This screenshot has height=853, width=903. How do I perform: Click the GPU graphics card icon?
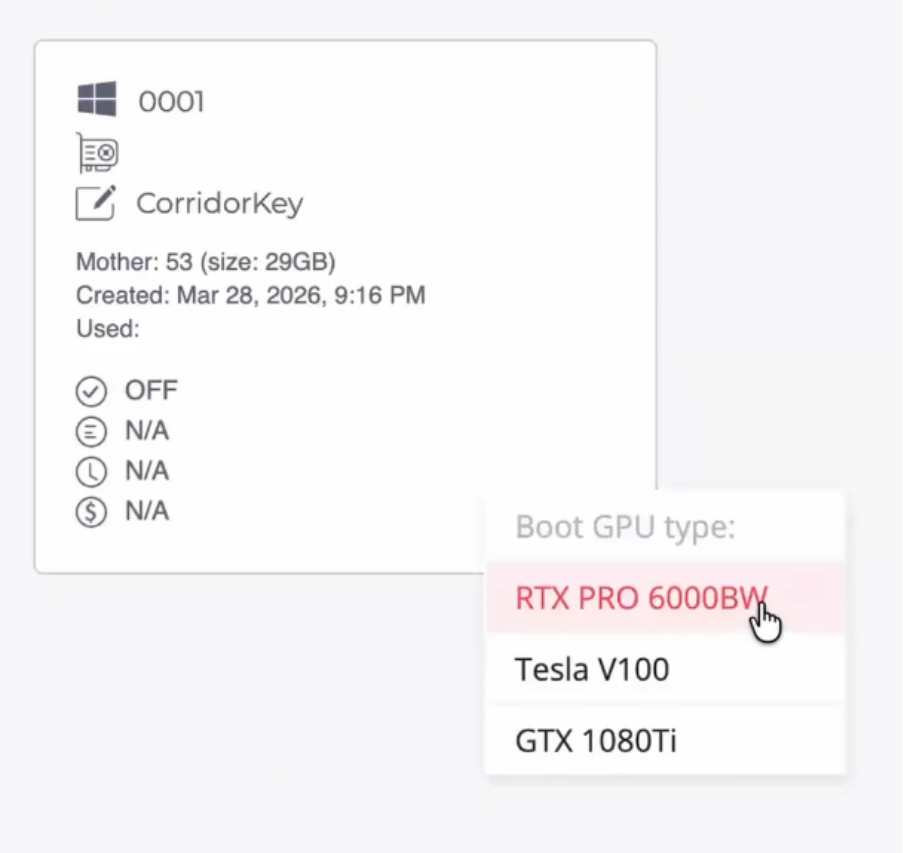pyautogui.click(x=97, y=153)
